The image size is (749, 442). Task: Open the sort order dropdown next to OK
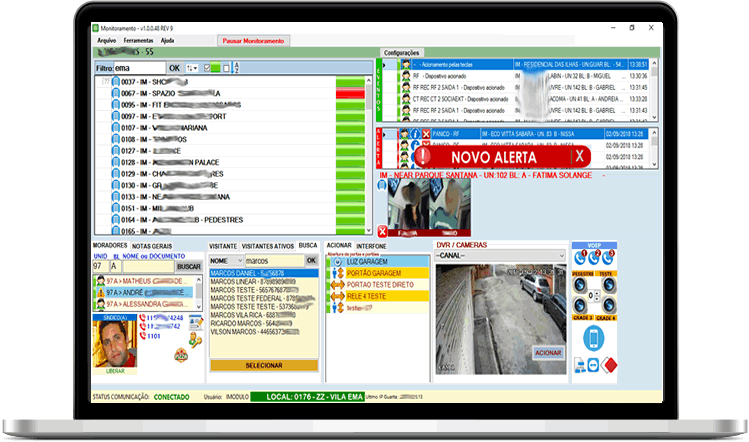191,67
